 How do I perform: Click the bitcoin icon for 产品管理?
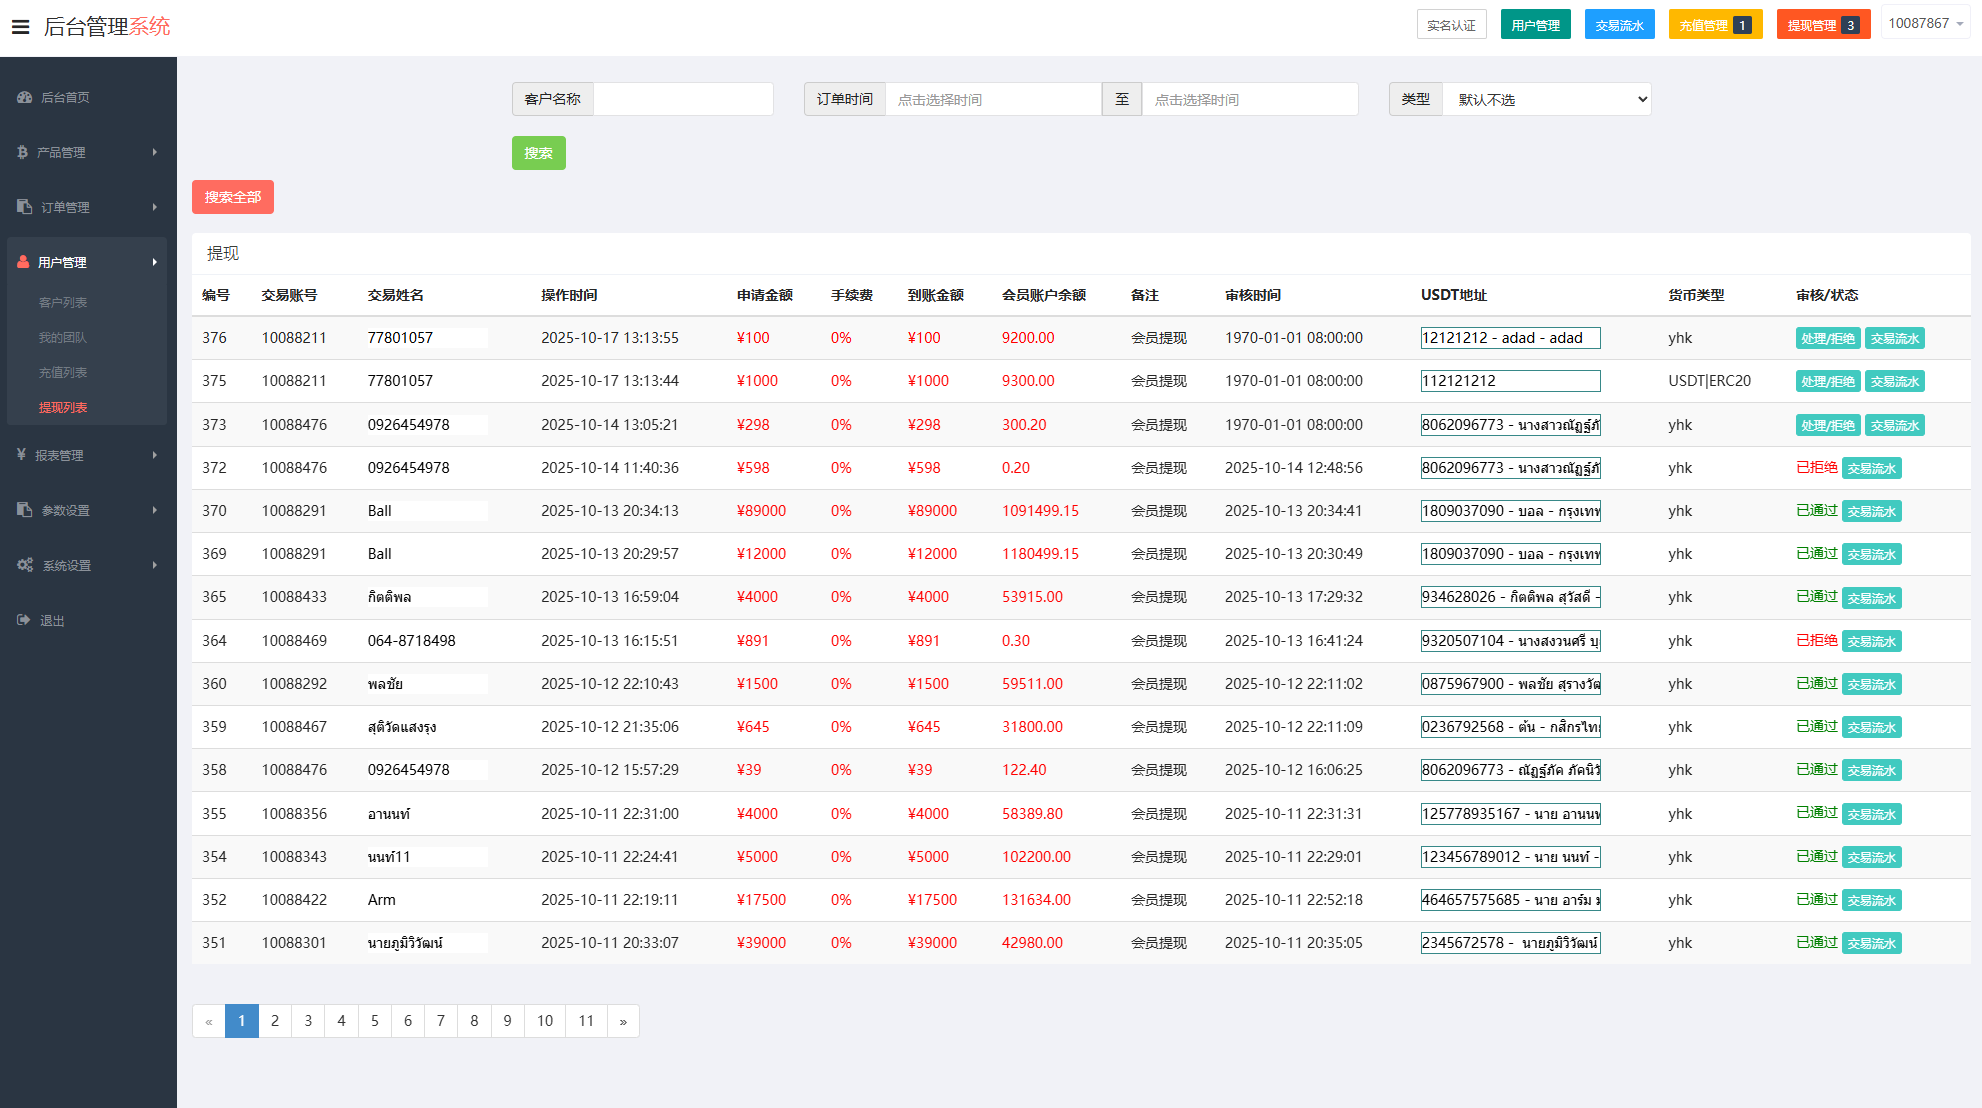coord(23,152)
